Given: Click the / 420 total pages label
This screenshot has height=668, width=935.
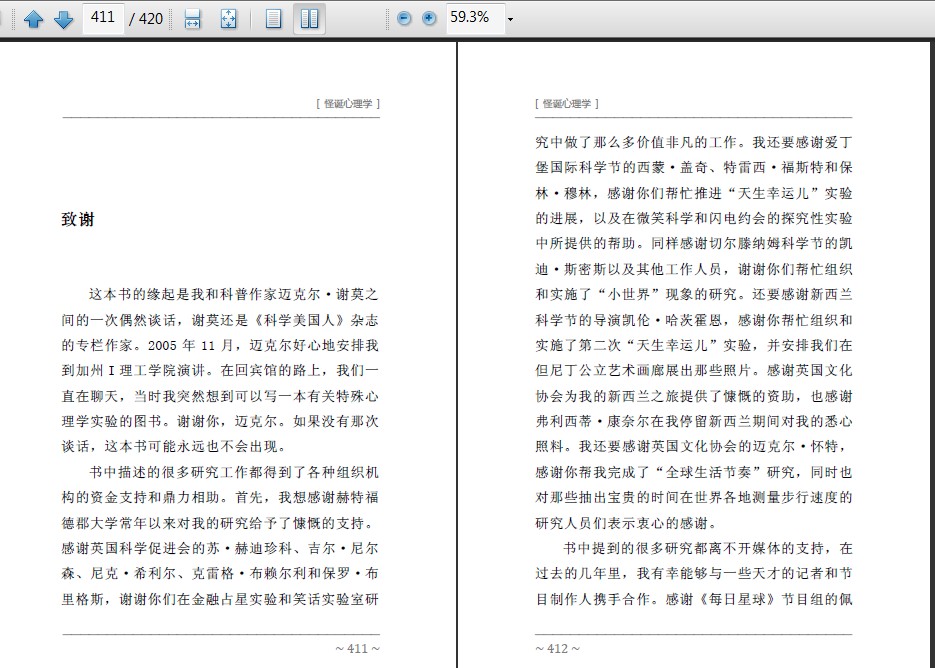Looking at the screenshot, I should 146,18.
